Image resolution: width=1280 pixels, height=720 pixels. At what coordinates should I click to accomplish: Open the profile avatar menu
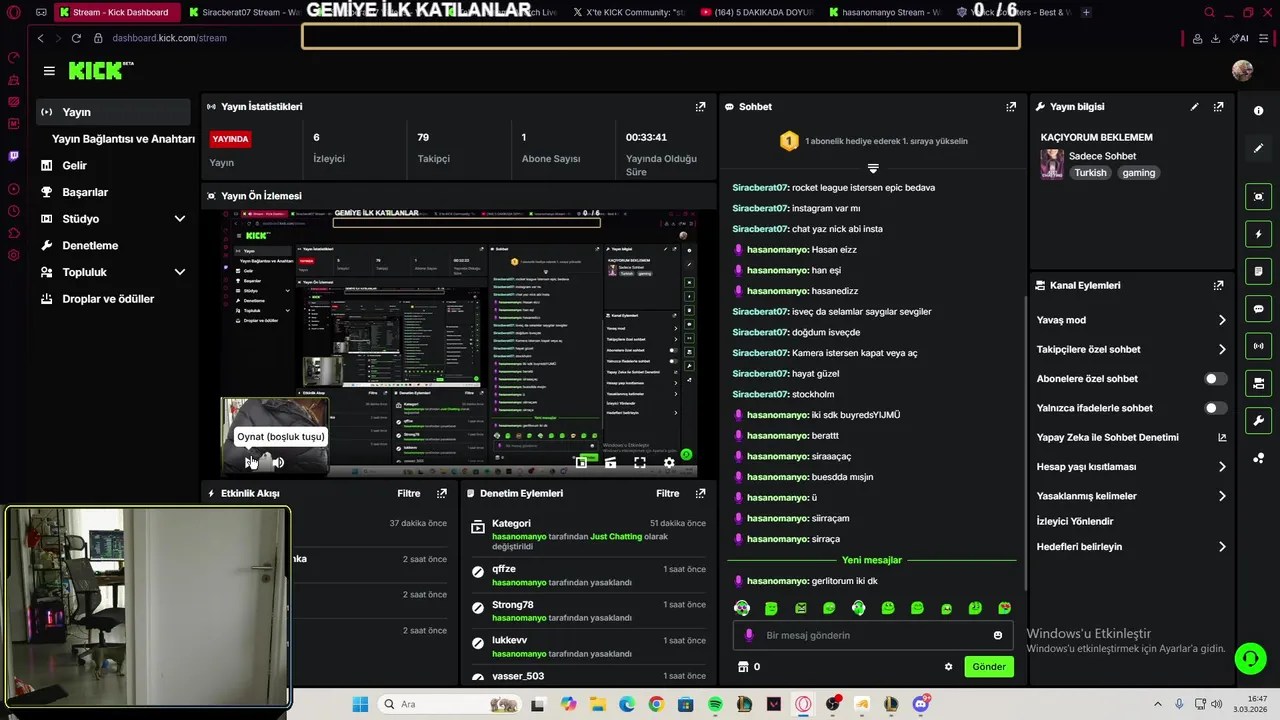(1242, 70)
